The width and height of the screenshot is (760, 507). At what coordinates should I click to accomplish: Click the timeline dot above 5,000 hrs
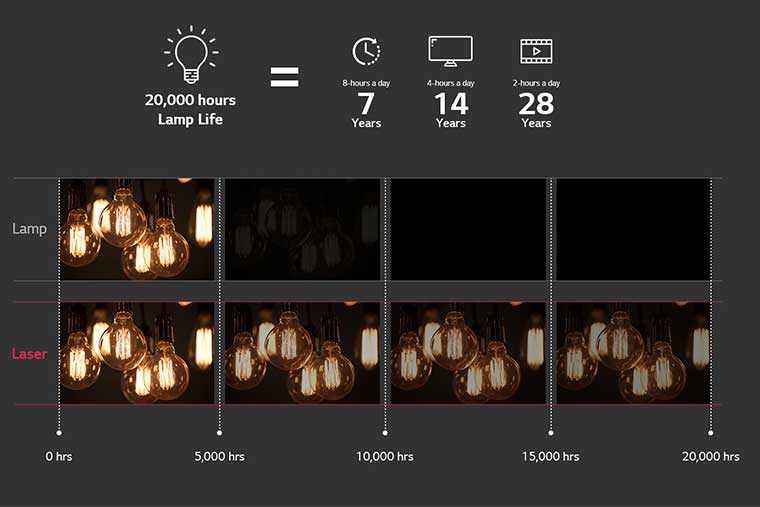pos(220,433)
